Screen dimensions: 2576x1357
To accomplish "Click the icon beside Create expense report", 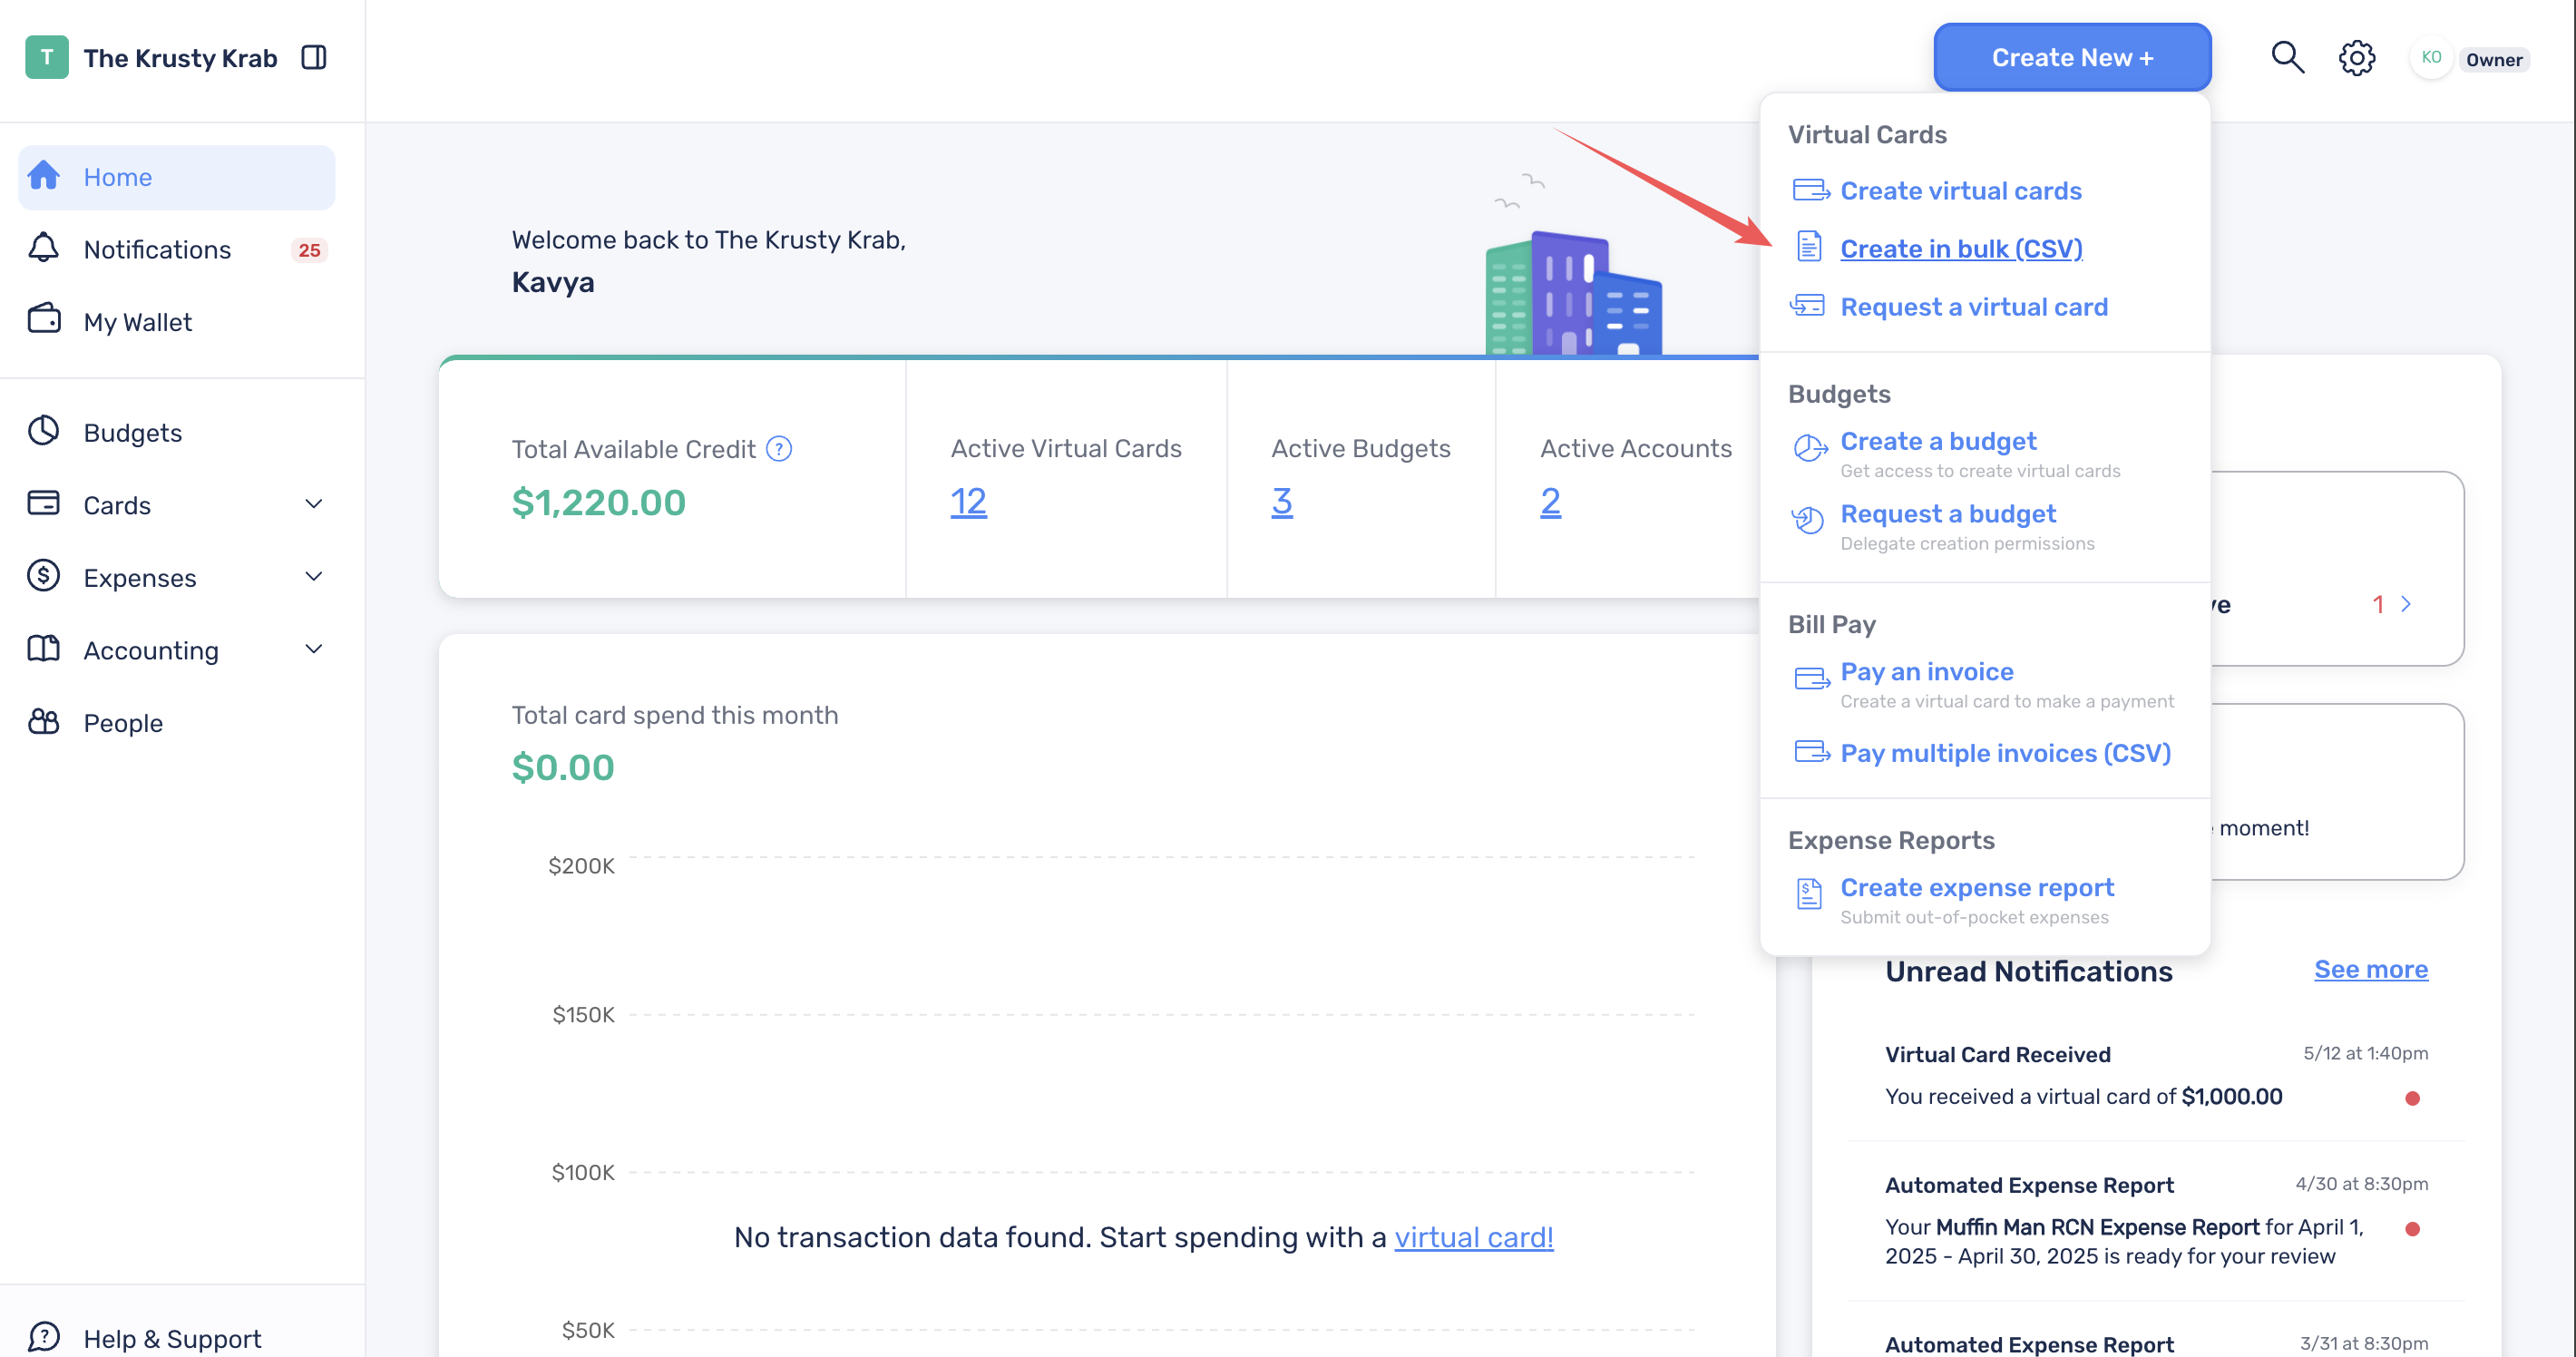I will 1809,894.
